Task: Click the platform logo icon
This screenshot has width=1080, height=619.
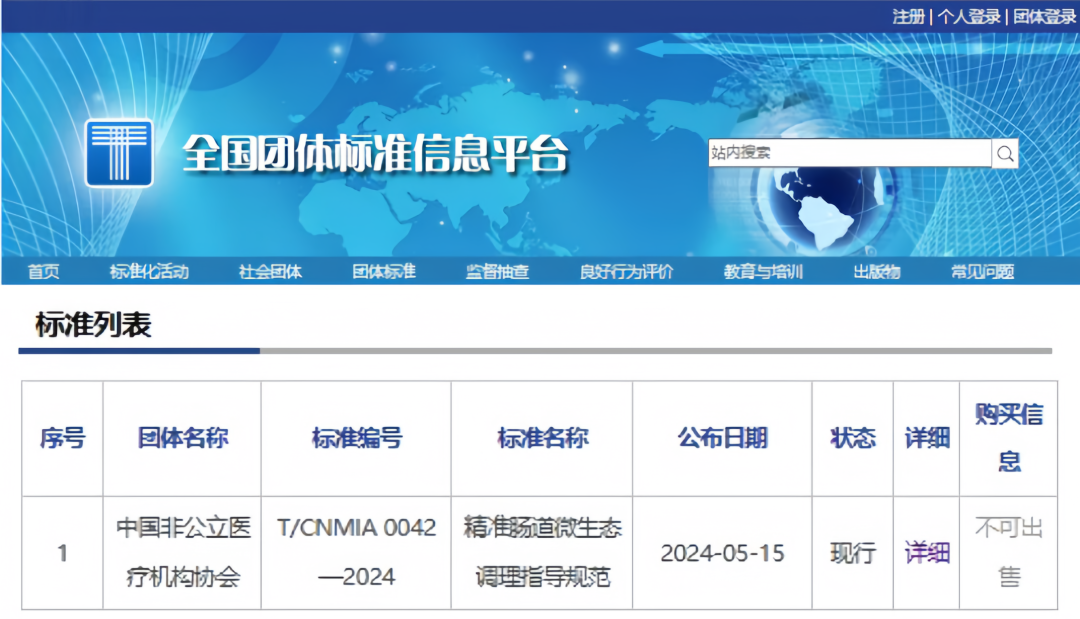Action: point(119,153)
